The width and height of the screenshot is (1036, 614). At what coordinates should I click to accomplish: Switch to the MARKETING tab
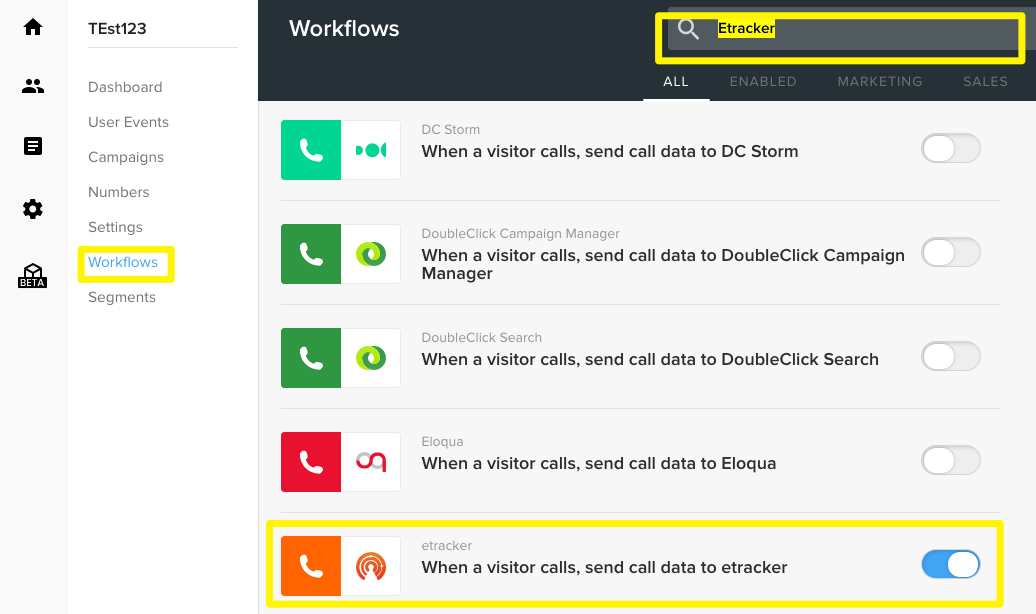click(x=880, y=82)
